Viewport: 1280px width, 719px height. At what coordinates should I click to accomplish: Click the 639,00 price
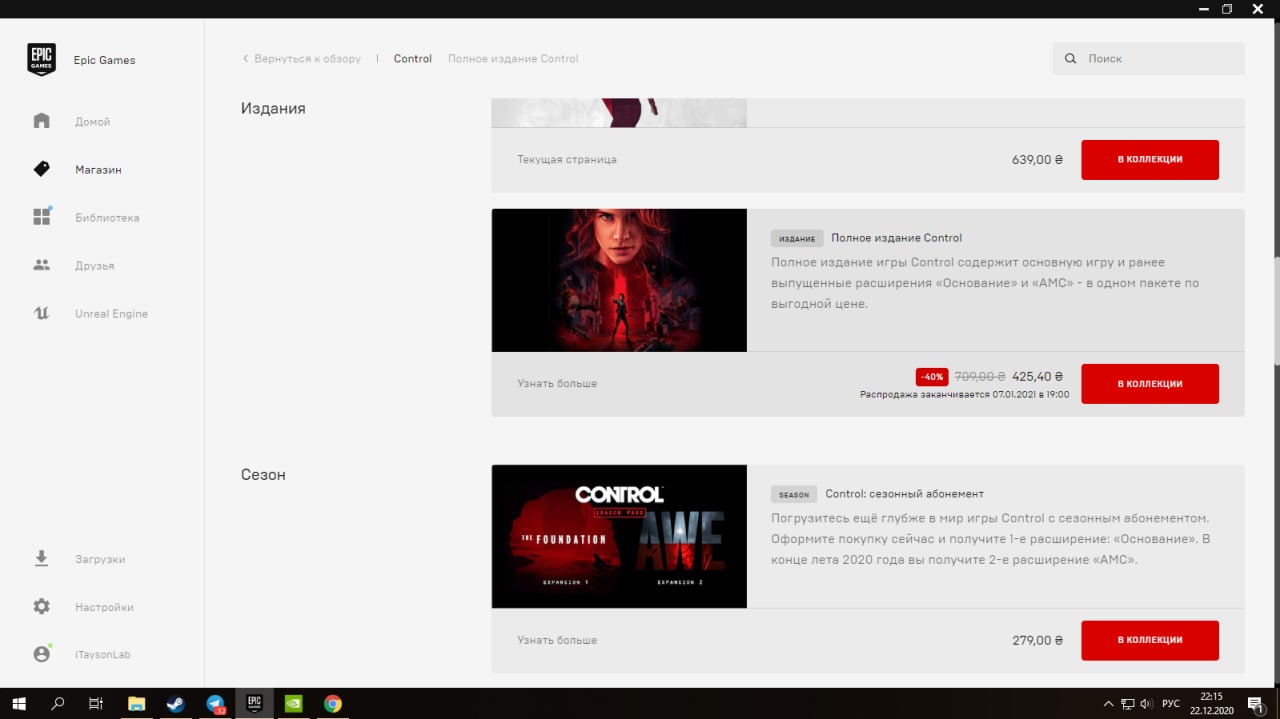click(x=1037, y=159)
